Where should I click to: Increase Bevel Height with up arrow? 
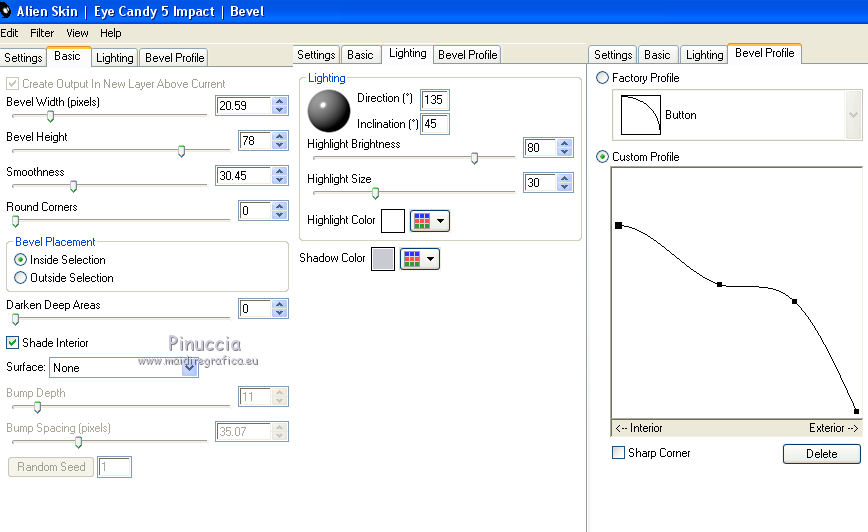pyautogui.click(x=280, y=136)
